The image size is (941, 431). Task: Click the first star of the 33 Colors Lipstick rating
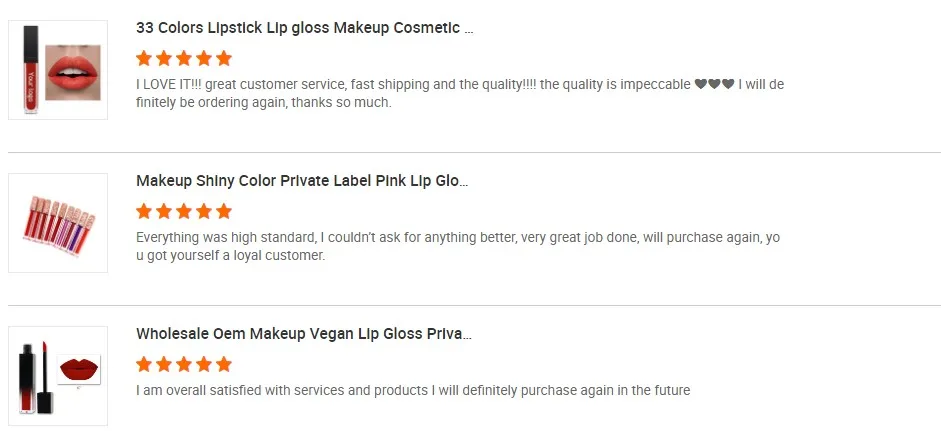tap(144, 58)
